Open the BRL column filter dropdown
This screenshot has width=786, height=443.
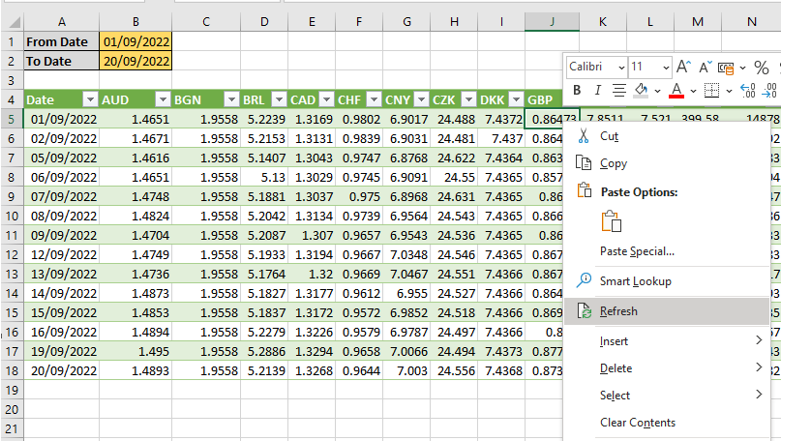point(279,100)
